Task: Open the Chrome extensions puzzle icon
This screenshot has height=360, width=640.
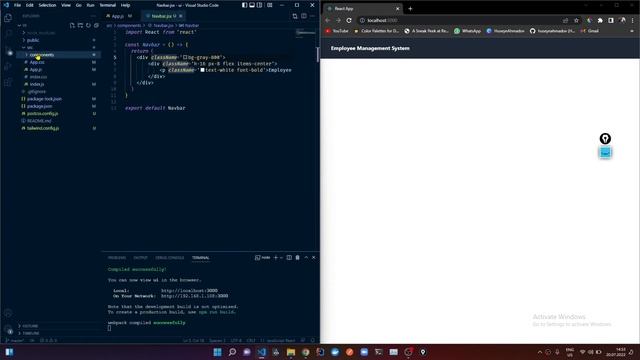Action: pyautogui.click(x=600, y=20)
